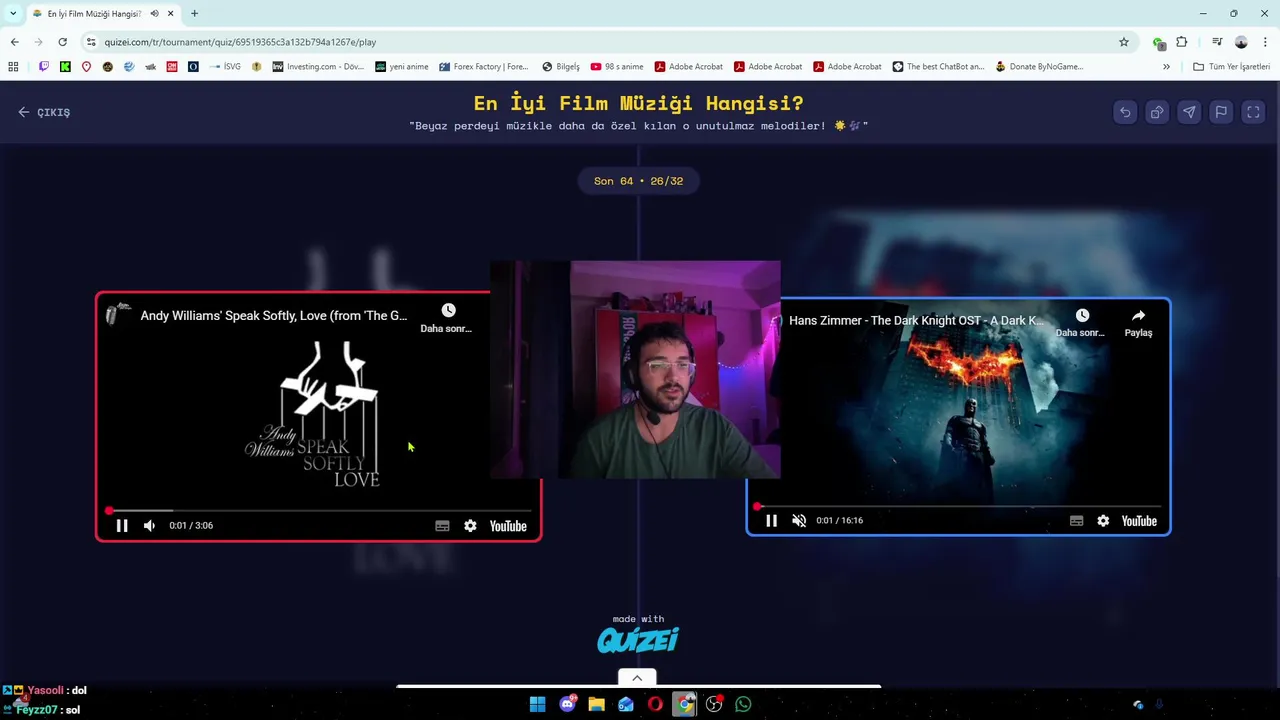The width and height of the screenshot is (1280, 720).
Task: Click the Andy Williams' Speak Softly, Love title
Action: (x=273, y=315)
